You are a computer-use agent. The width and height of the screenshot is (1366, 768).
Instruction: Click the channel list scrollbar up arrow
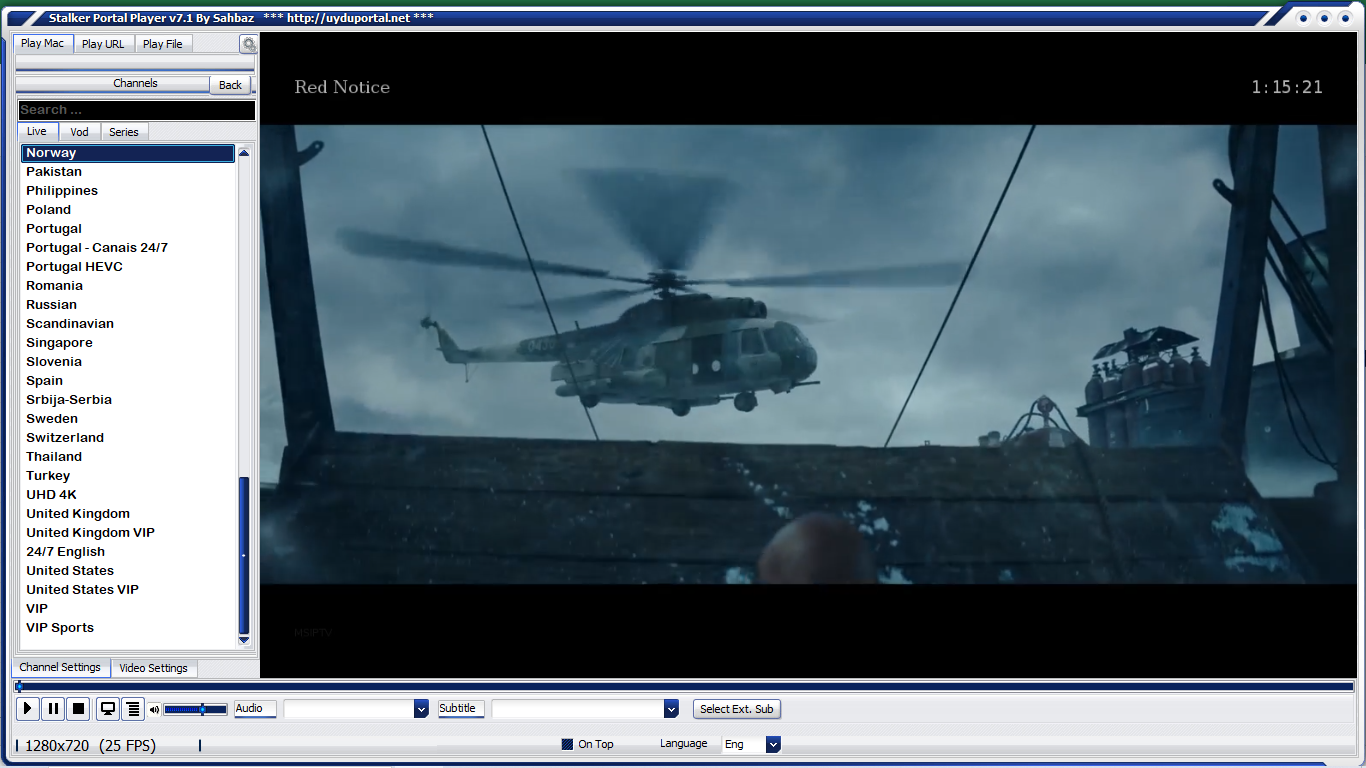244,153
